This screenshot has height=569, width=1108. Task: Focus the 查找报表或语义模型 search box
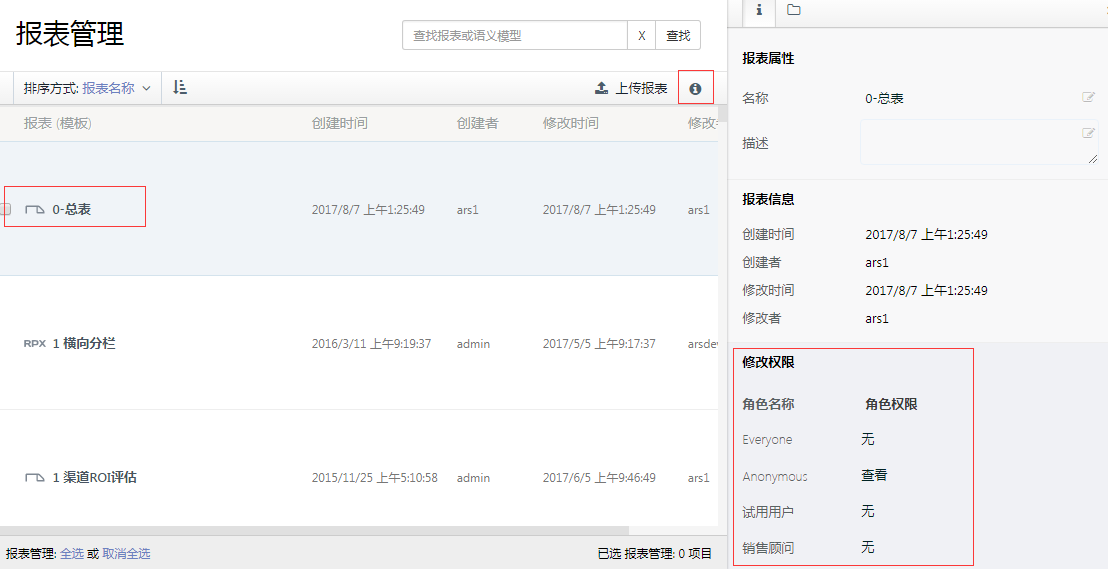(514, 35)
